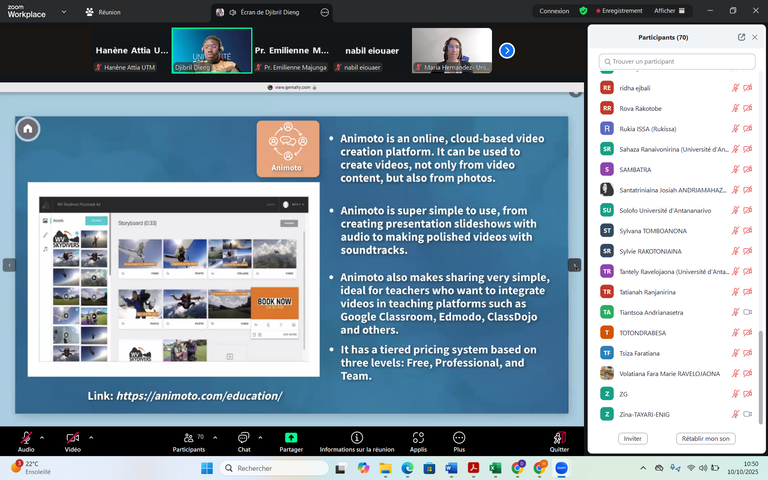Open the Plus more options icon
Image resolution: width=768 pixels, height=480 pixels.
tap(459, 437)
